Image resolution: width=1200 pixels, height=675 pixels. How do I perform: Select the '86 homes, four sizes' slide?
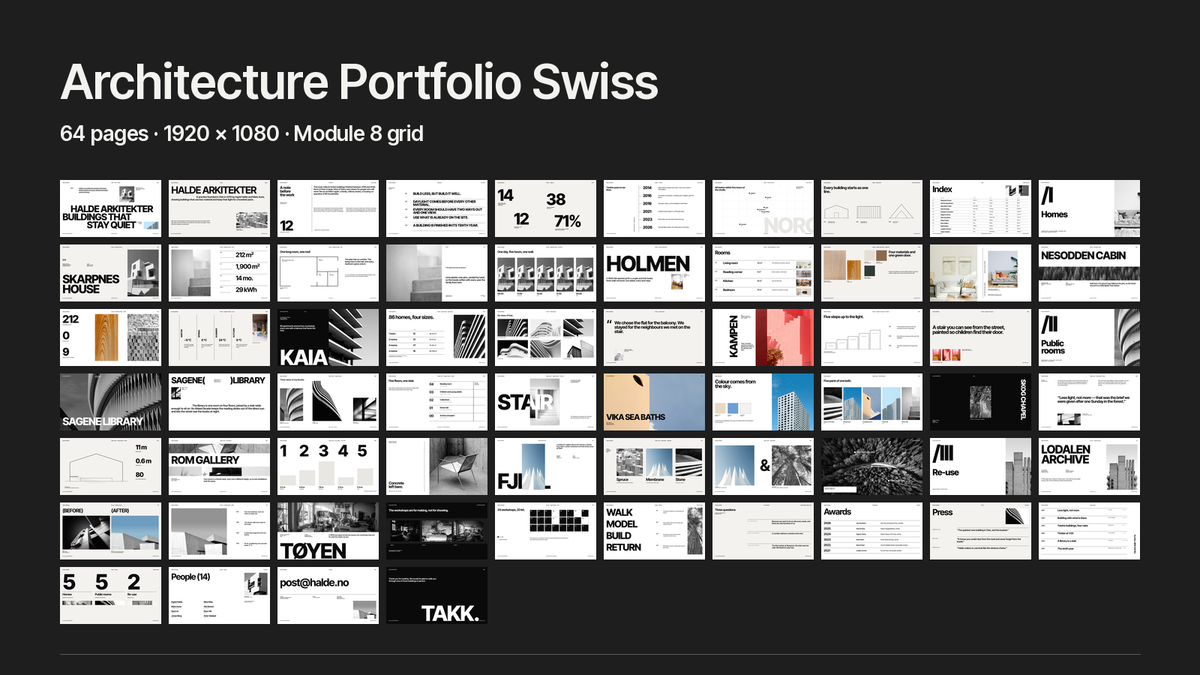[437, 338]
